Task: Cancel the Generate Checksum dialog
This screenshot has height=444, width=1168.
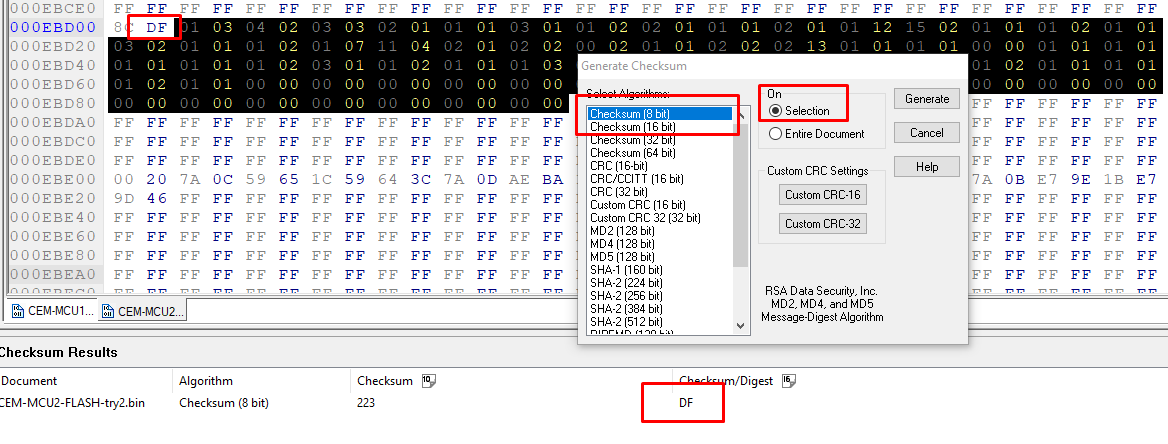Action: (926, 133)
